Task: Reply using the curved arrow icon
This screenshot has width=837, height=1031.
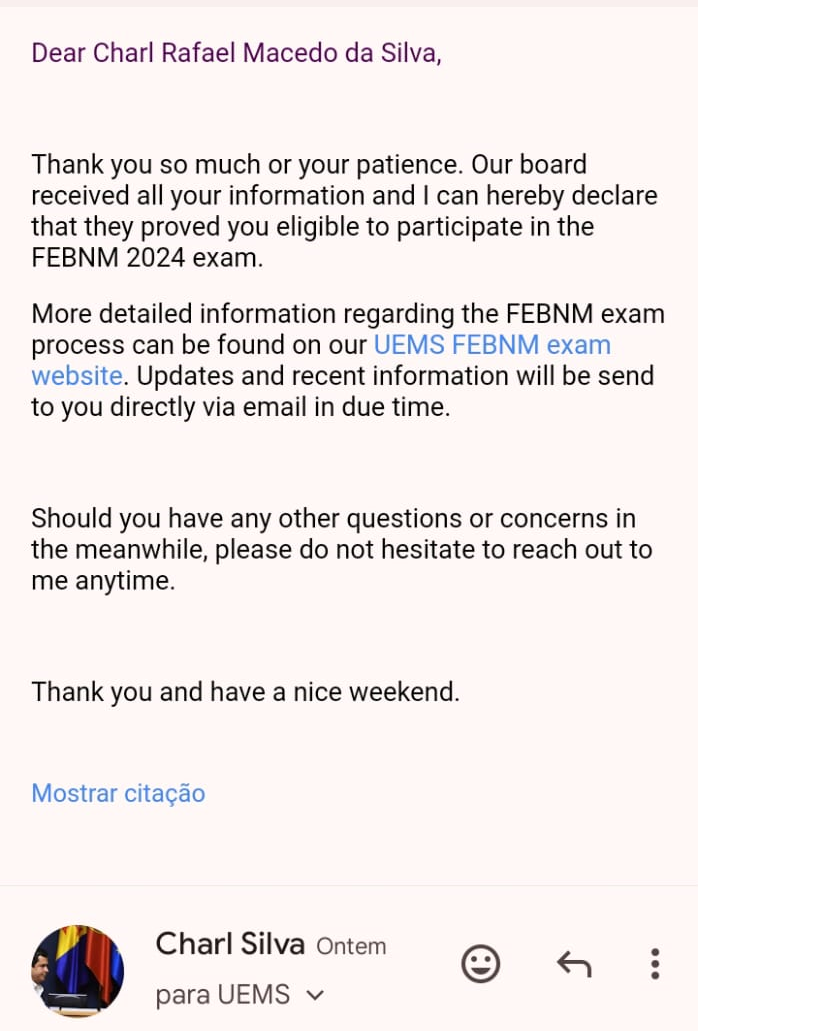Action: 574,964
